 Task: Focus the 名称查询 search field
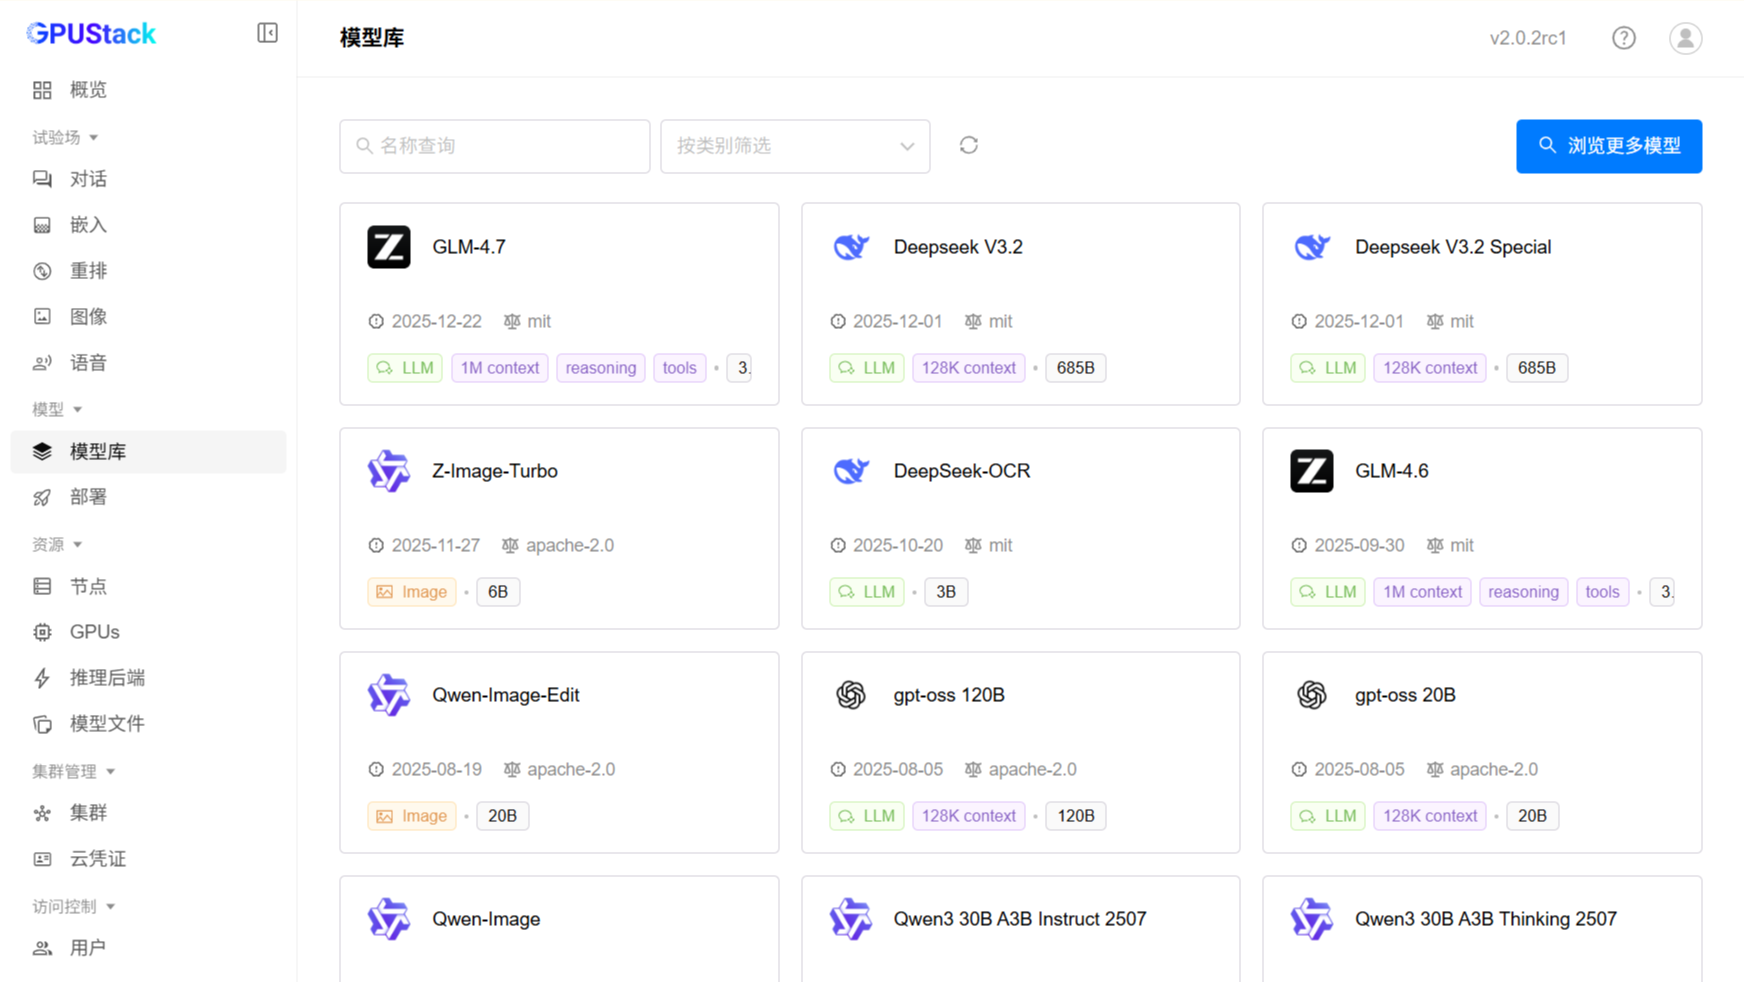495,146
